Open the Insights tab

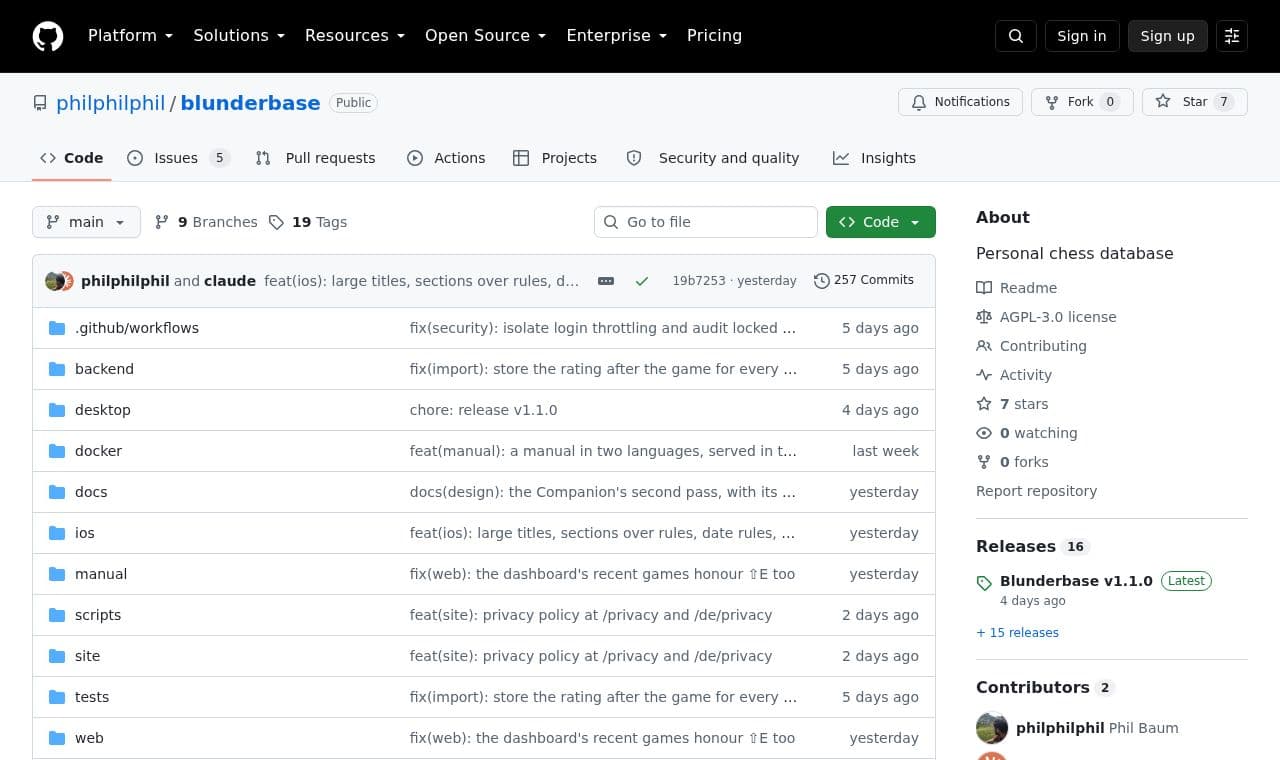coord(874,158)
